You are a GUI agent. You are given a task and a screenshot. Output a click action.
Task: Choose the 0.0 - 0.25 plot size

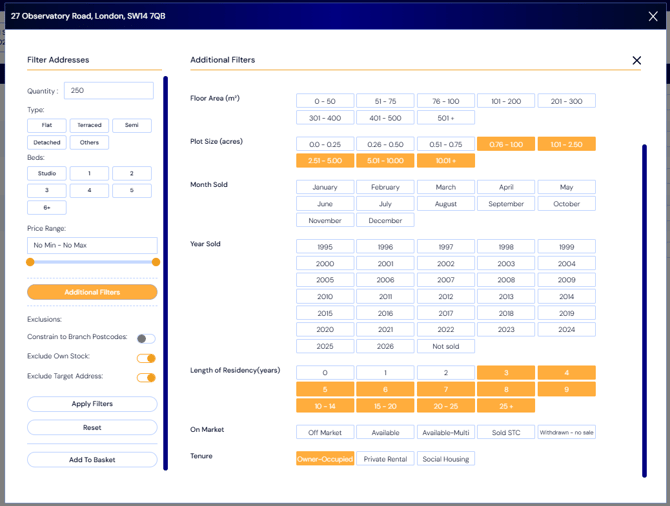tap(325, 144)
